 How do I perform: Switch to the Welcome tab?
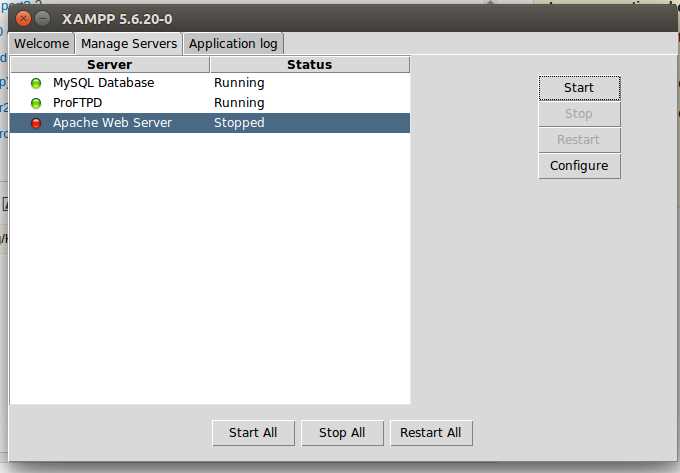click(42, 44)
